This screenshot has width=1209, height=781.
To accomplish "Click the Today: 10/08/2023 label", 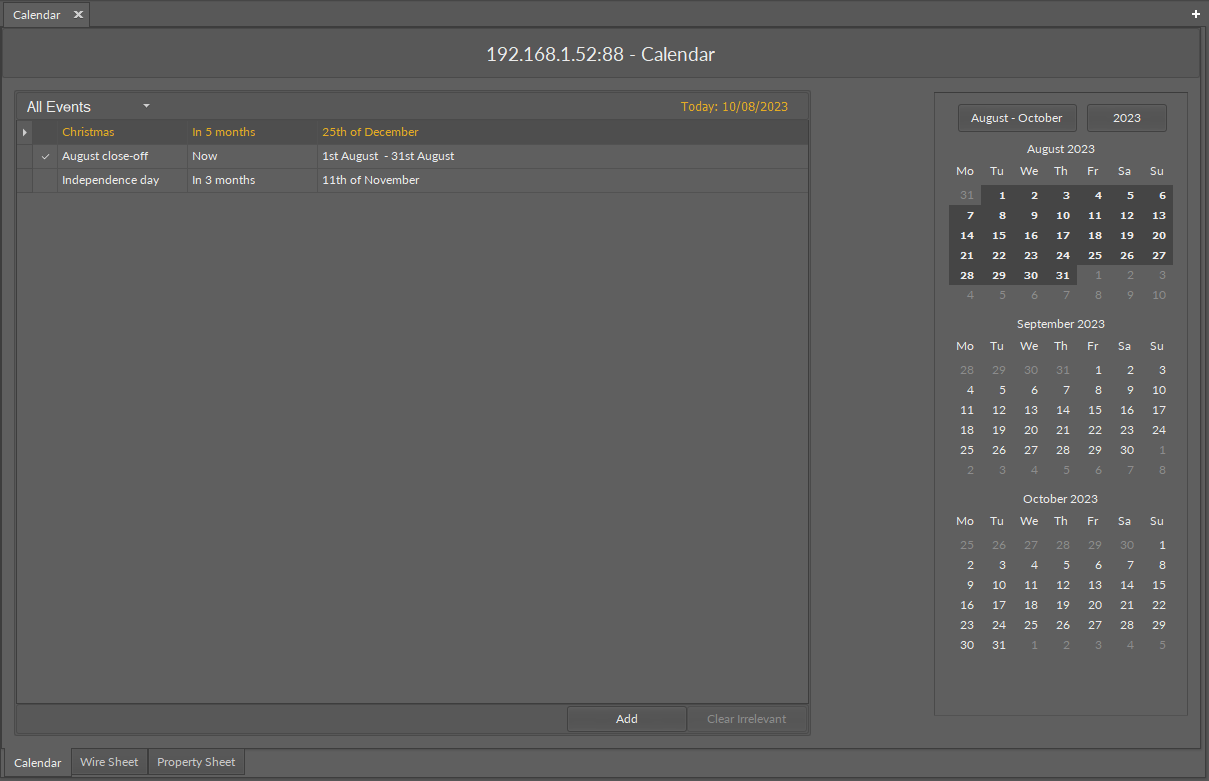I will click(x=734, y=105).
